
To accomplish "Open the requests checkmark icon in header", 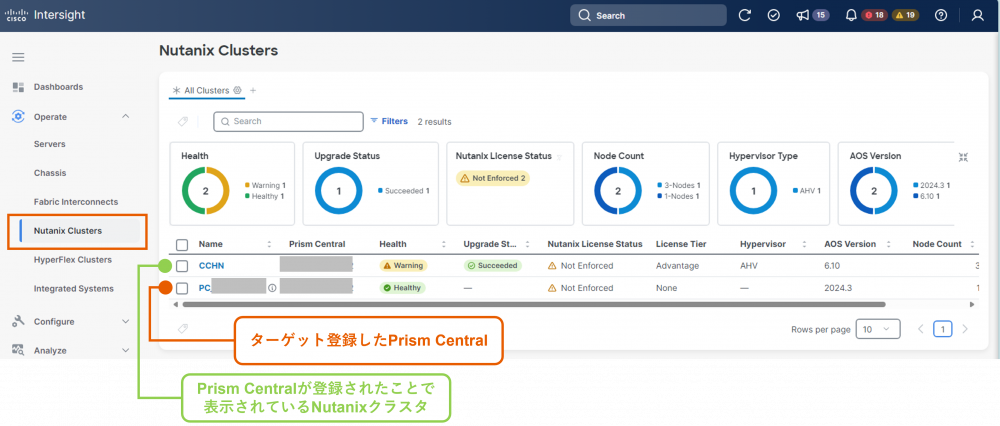I will point(774,15).
